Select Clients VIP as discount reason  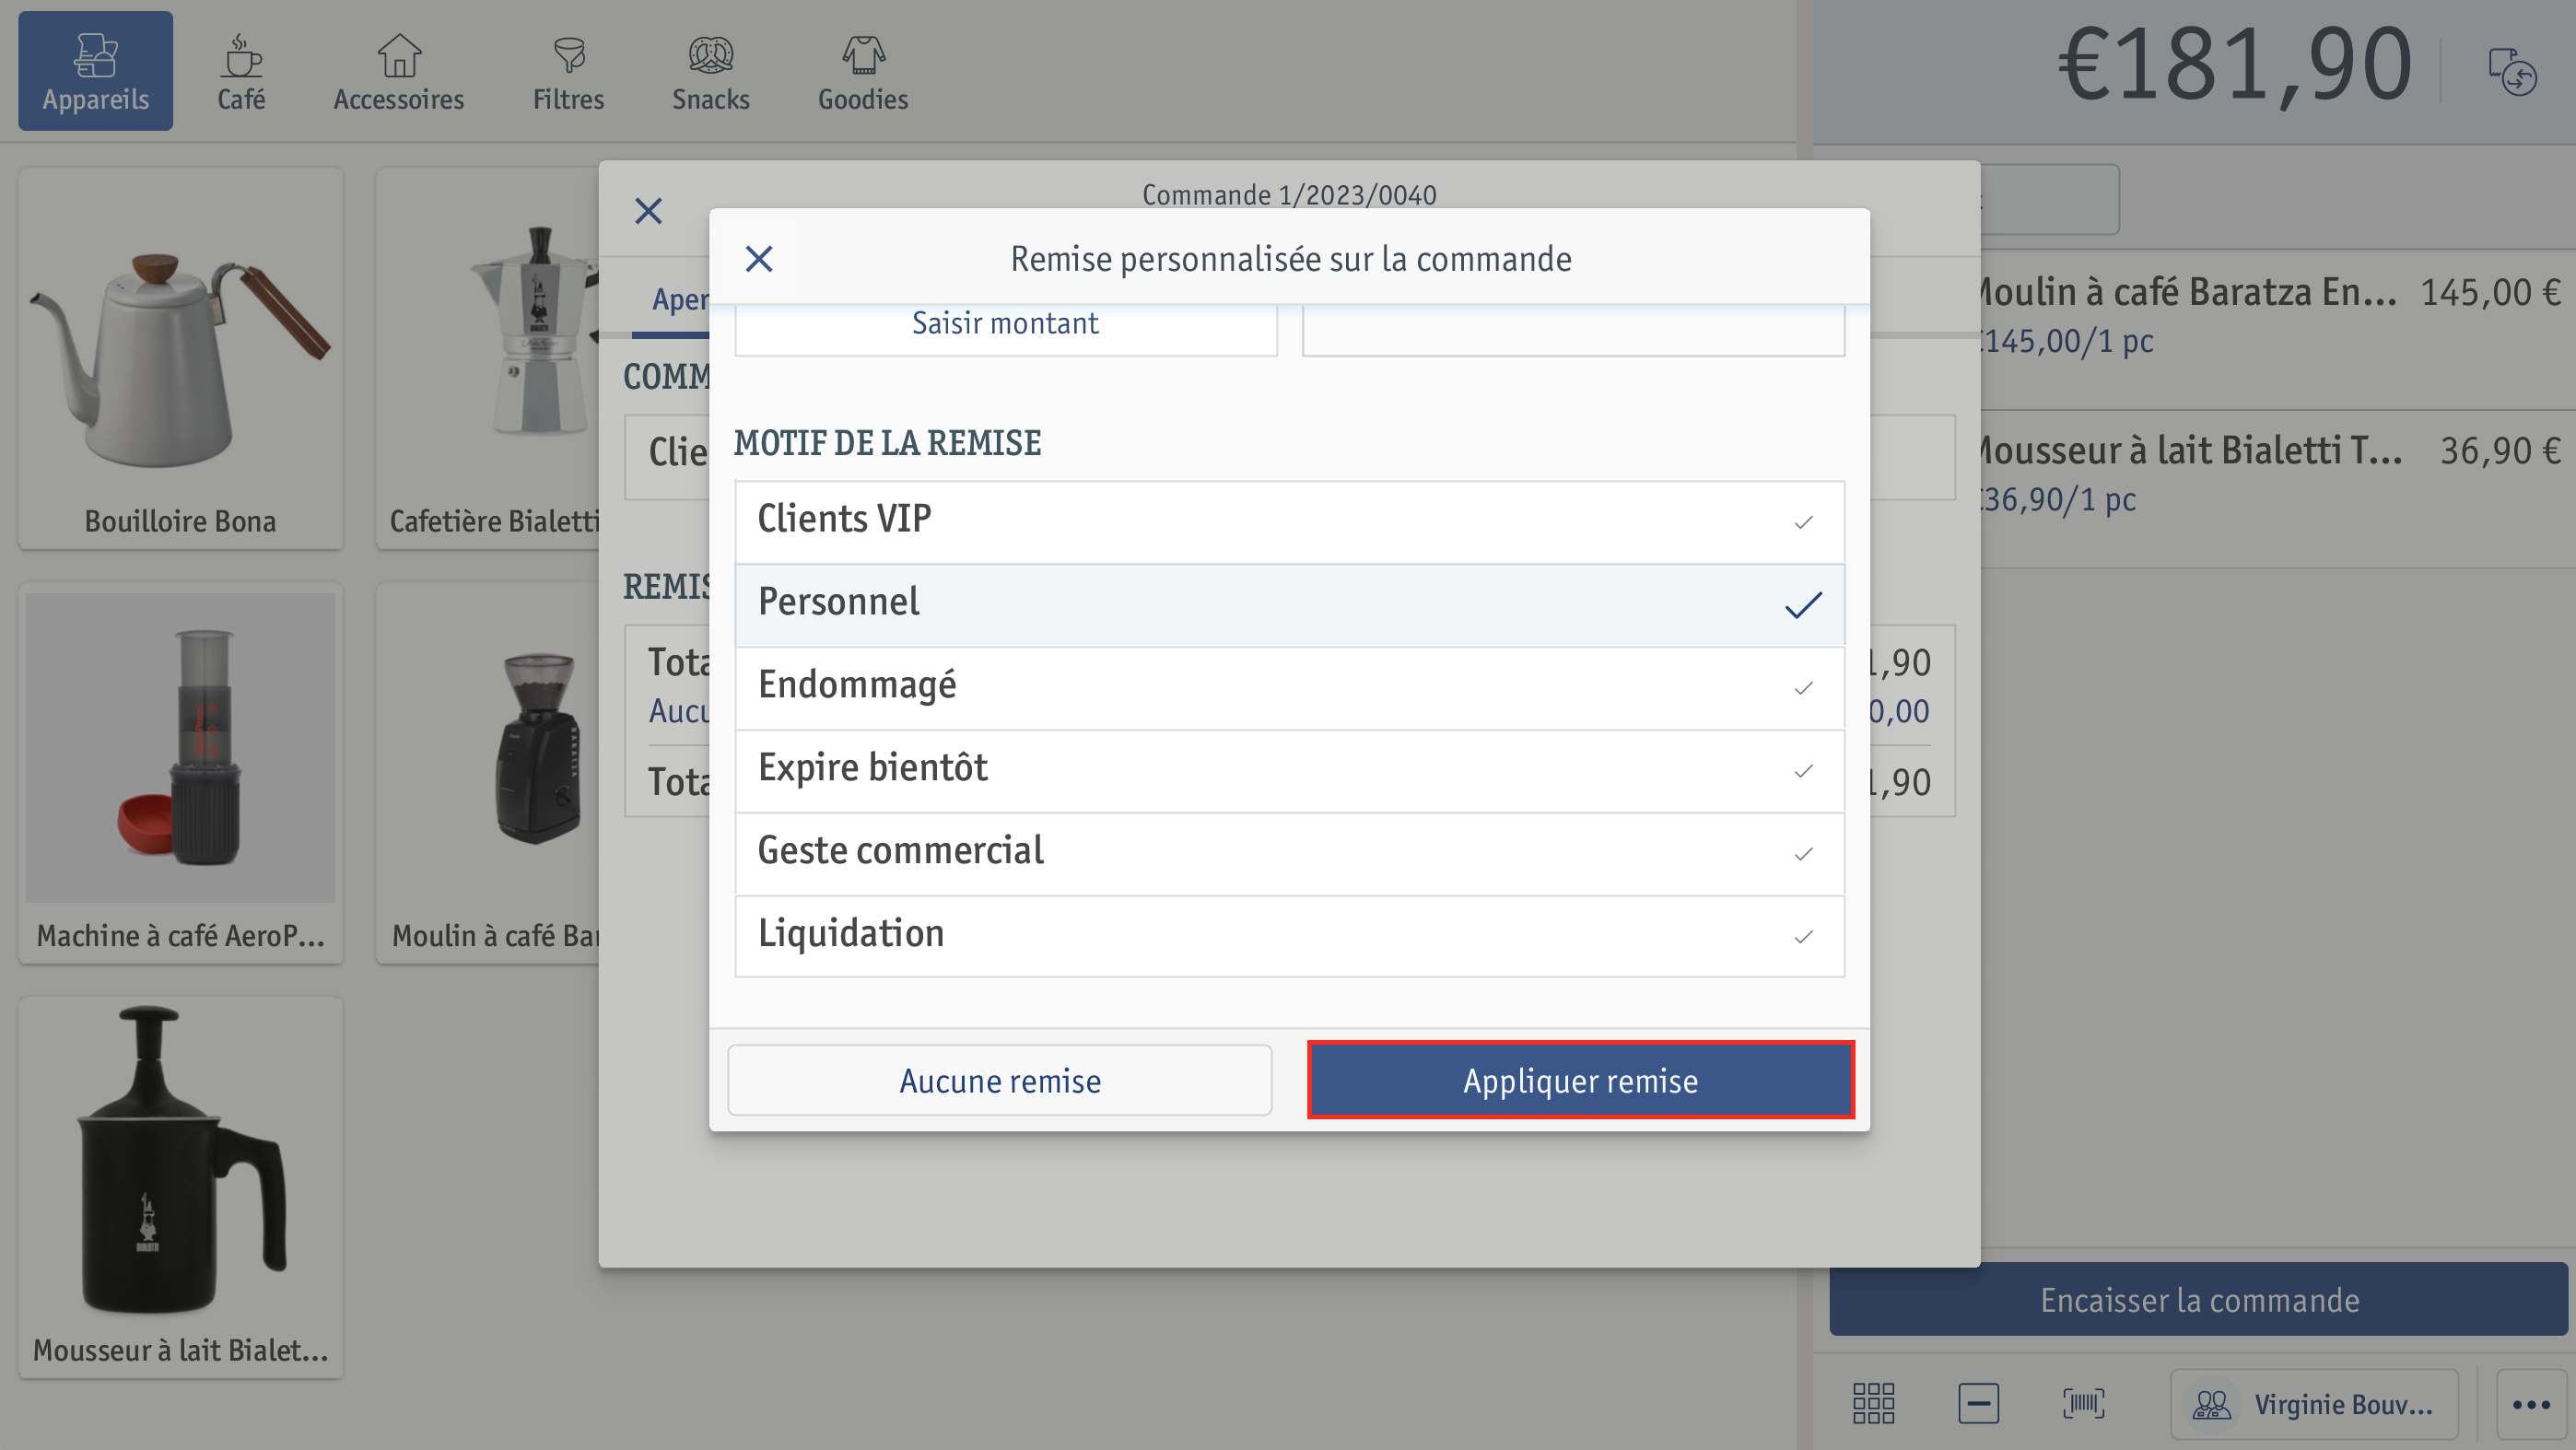point(1289,521)
